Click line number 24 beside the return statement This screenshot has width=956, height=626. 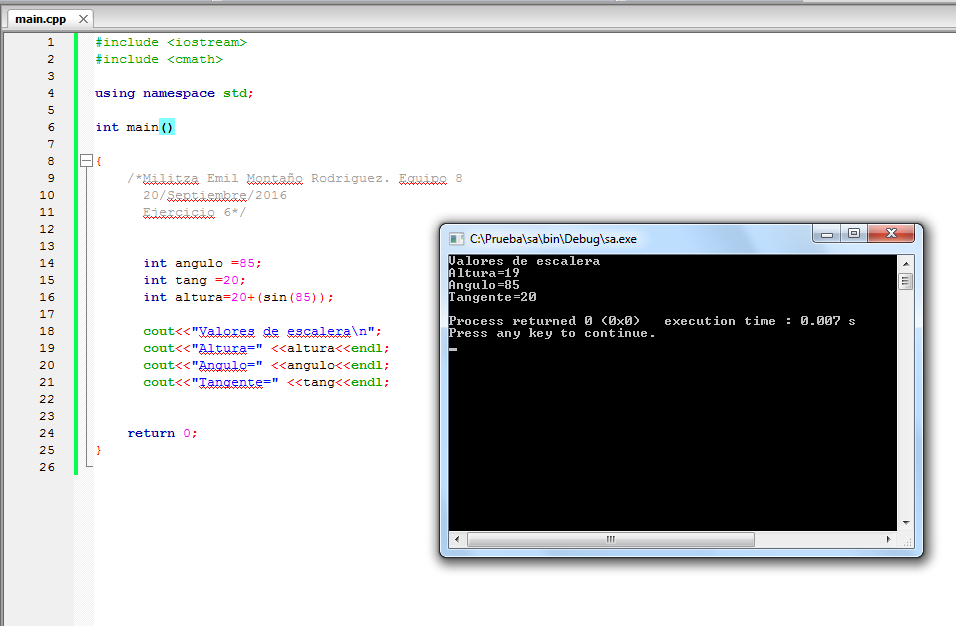point(46,432)
